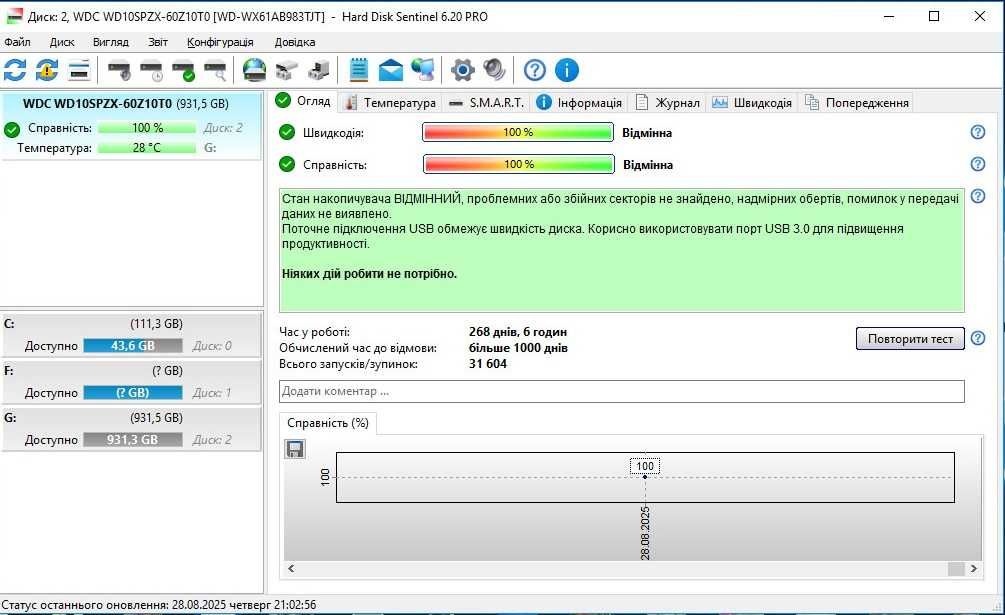This screenshot has width=1005, height=615.
Task: Click help icon beside Справність bar
Action: pyautogui.click(x=977, y=164)
